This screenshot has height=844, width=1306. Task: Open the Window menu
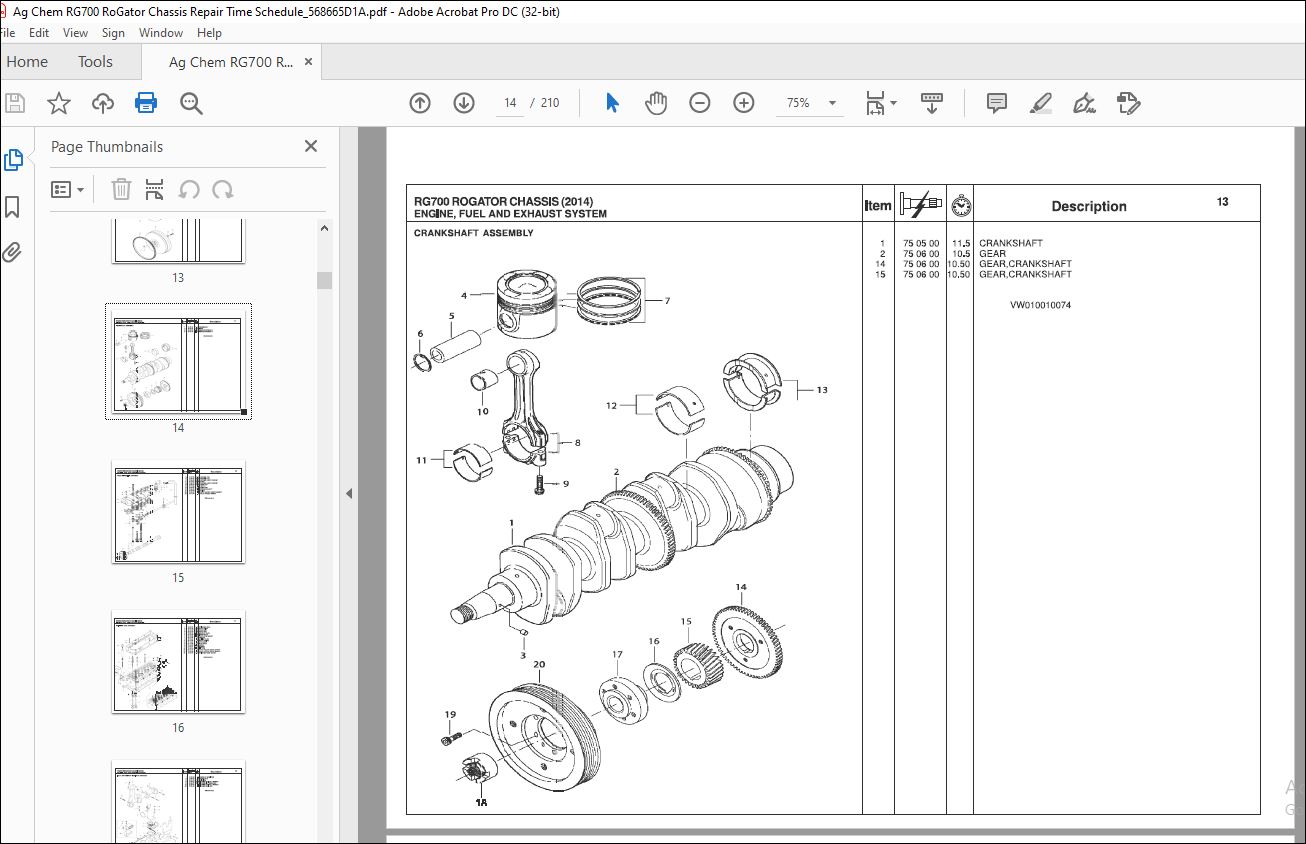pyautogui.click(x=160, y=33)
